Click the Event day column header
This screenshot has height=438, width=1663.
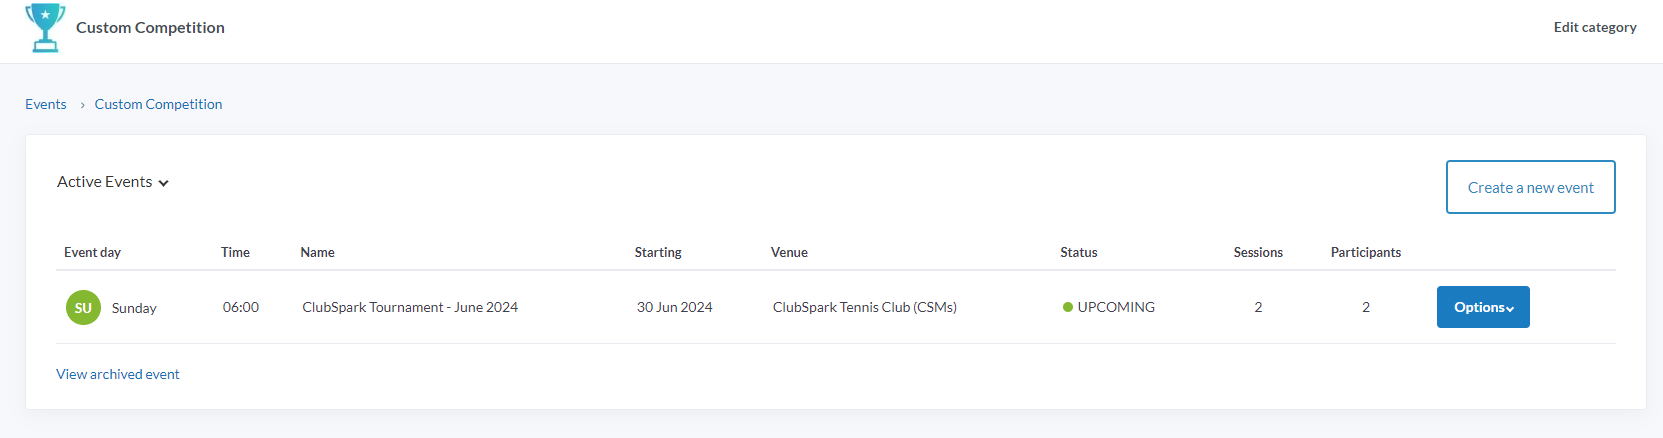92,252
